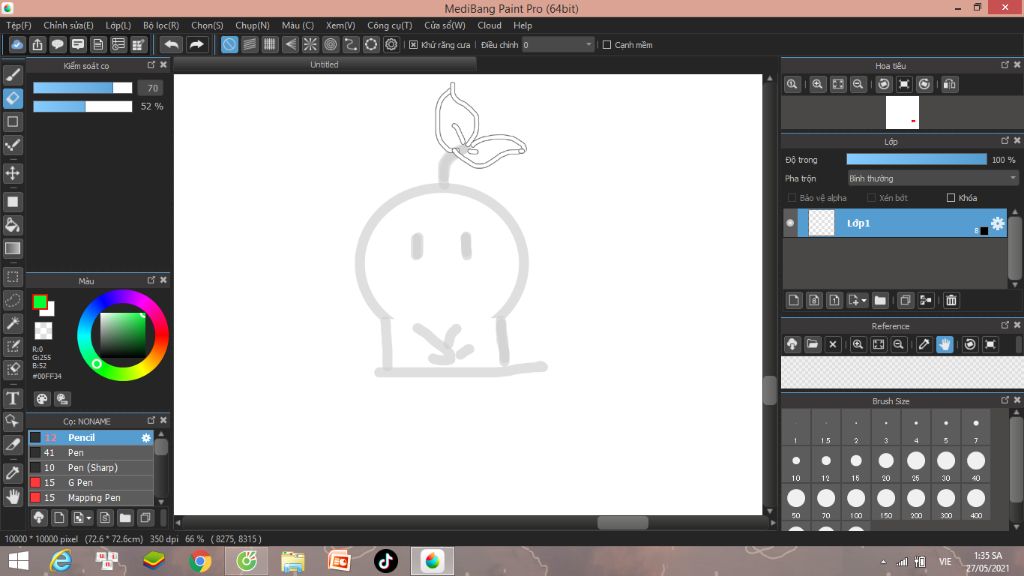Click the brush opacity slider at 52 %

point(82,106)
